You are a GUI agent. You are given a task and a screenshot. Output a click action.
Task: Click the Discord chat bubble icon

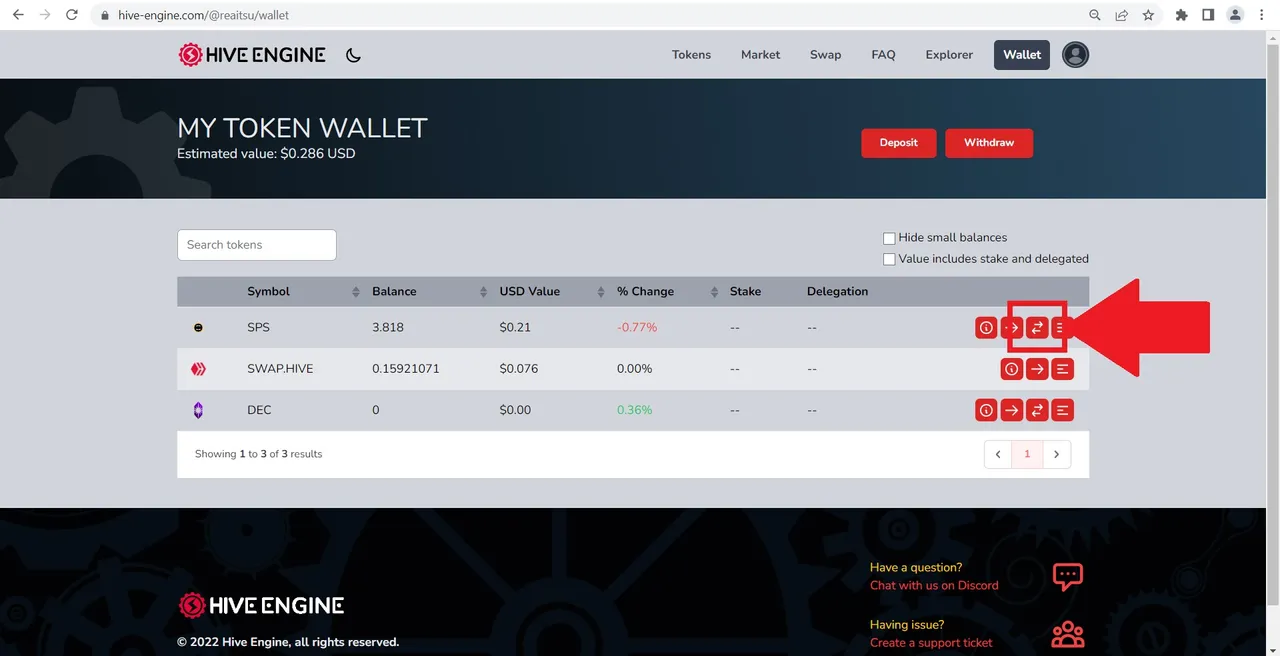click(x=1068, y=576)
